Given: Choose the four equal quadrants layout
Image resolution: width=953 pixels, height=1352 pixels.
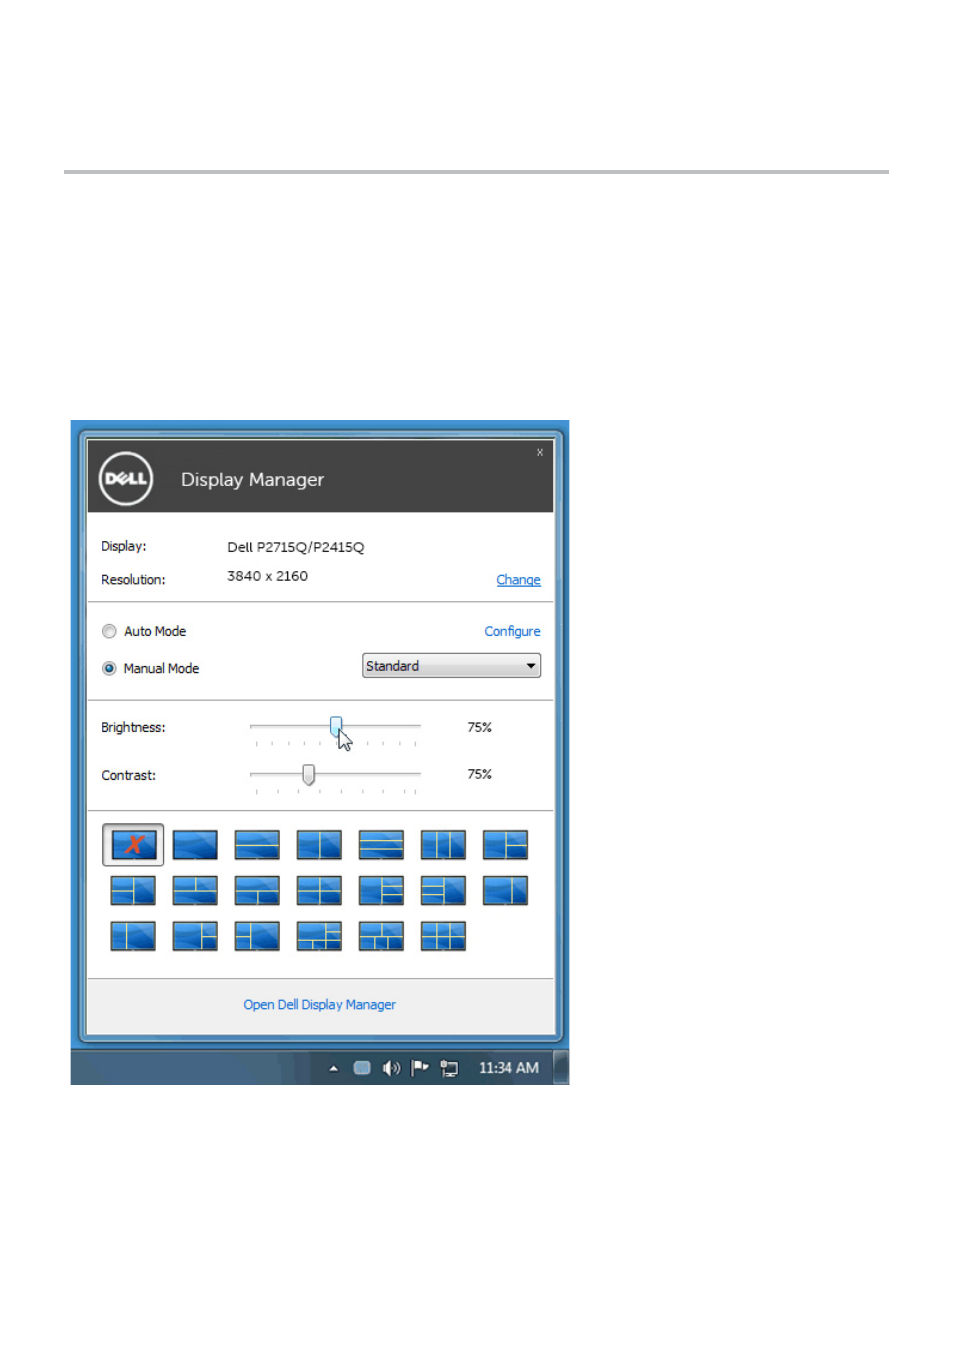Looking at the screenshot, I should [x=319, y=890].
